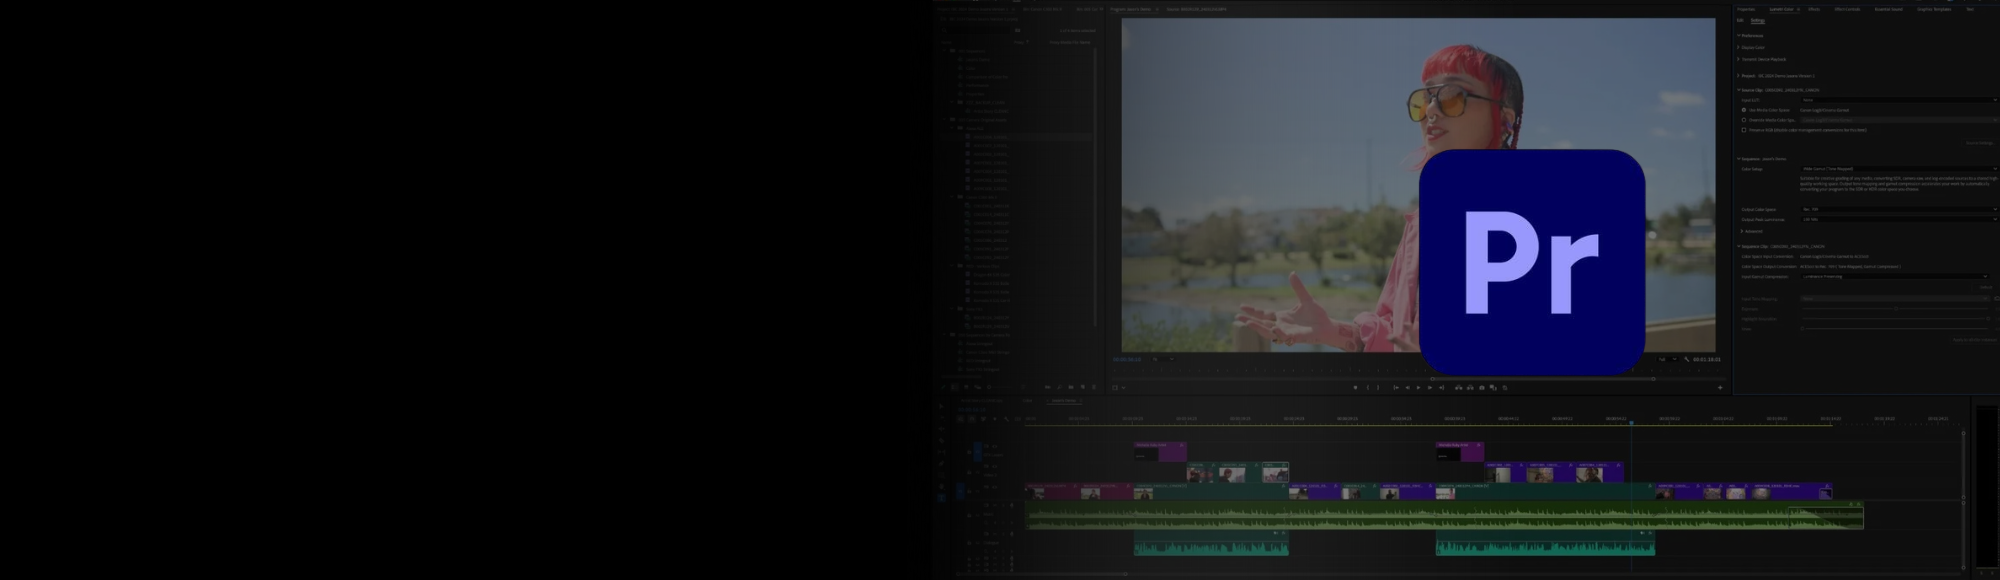Click the Add Marker icon in Program Monitor
Image resolution: width=2000 pixels, height=580 pixels.
pyautogui.click(x=1355, y=387)
